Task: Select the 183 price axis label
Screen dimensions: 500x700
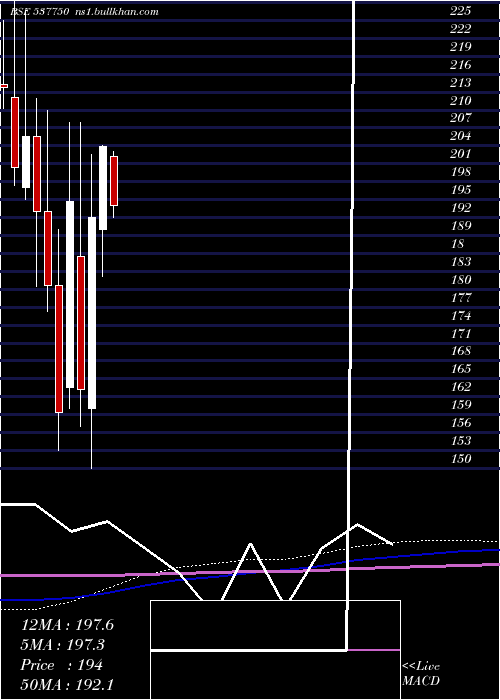Action: tap(460, 262)
